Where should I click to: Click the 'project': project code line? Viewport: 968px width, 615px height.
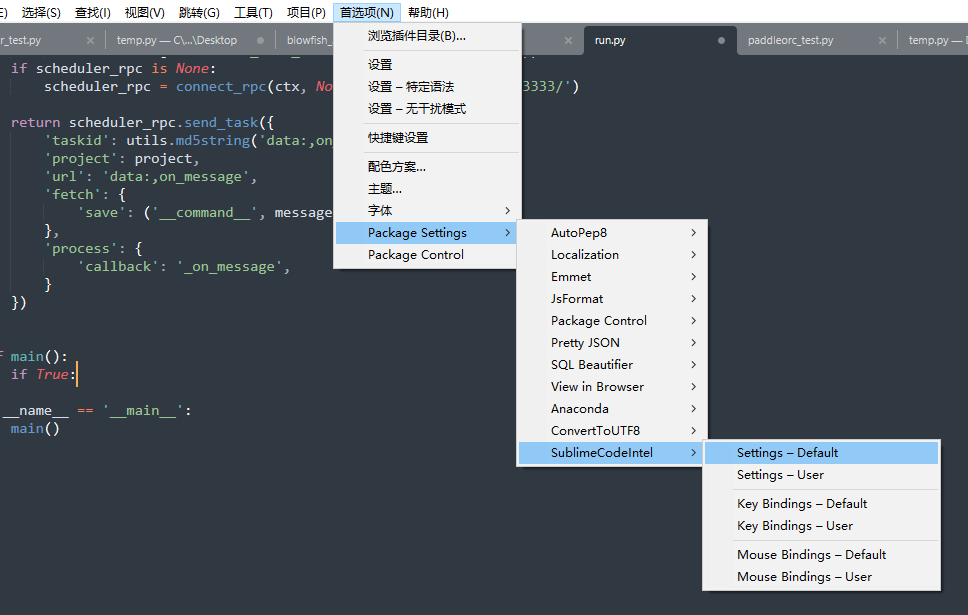[122, 159]
